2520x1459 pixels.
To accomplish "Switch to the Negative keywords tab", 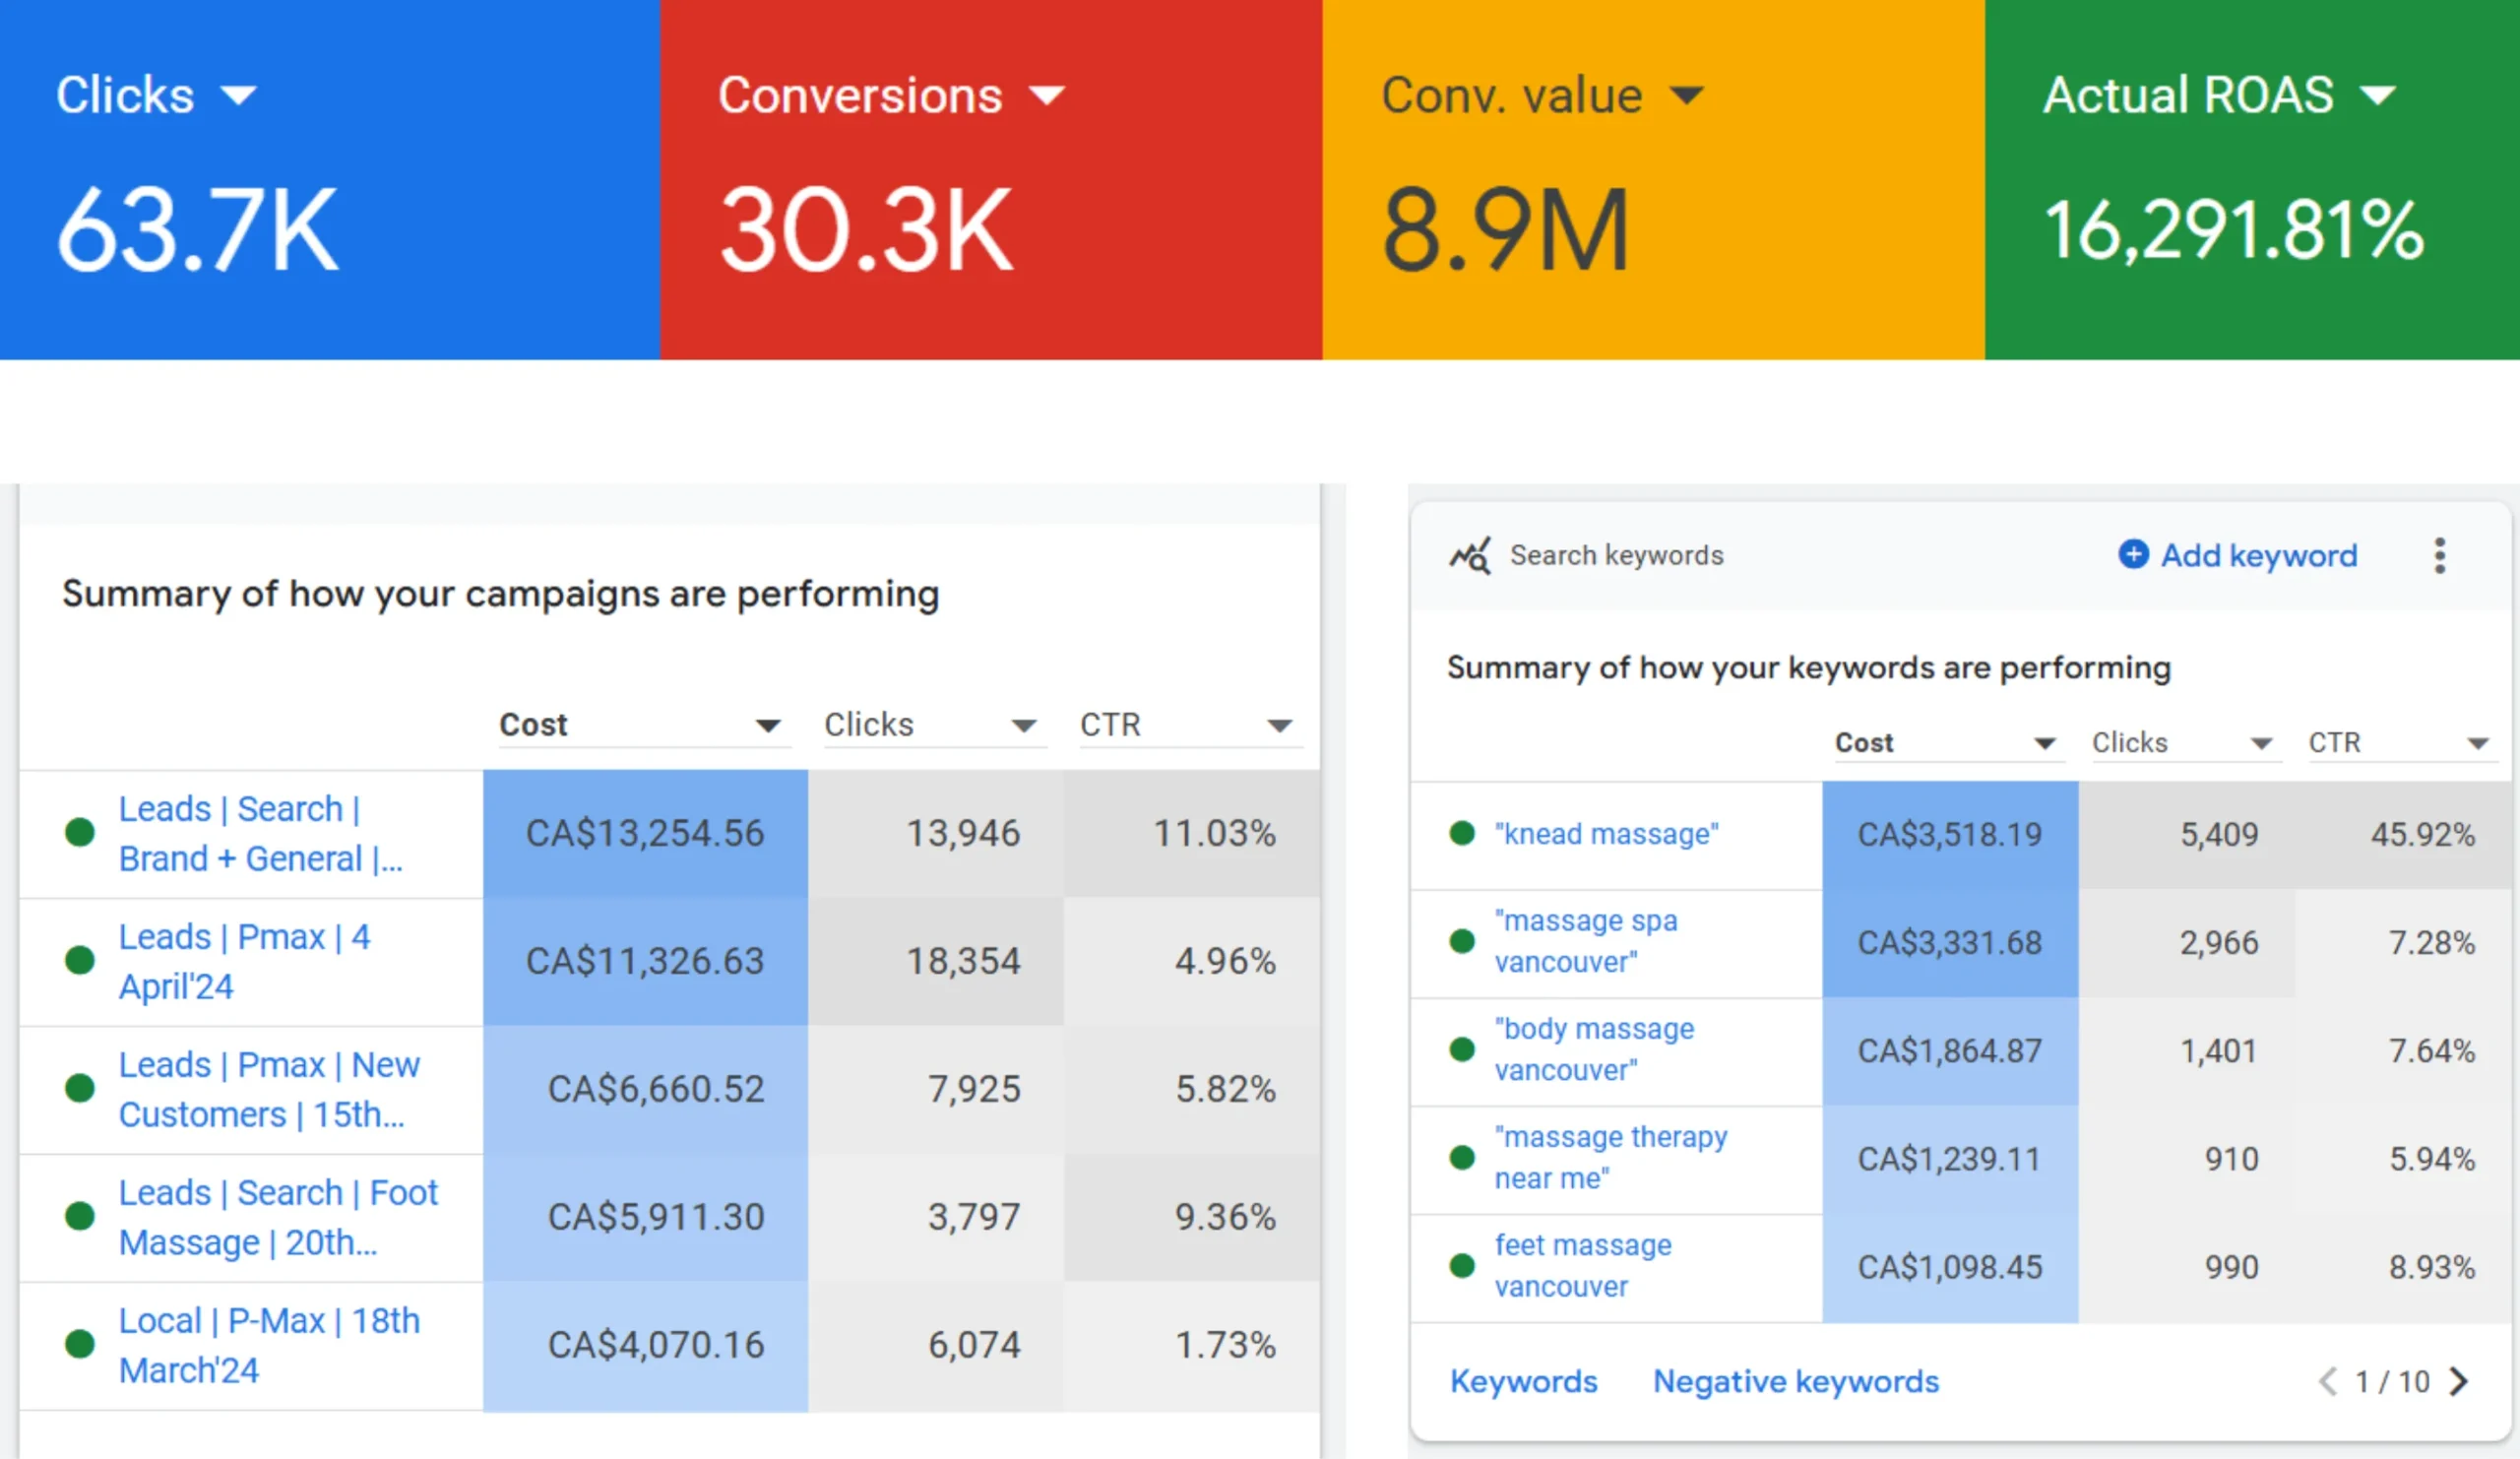I will (x=1795, y=1381).
